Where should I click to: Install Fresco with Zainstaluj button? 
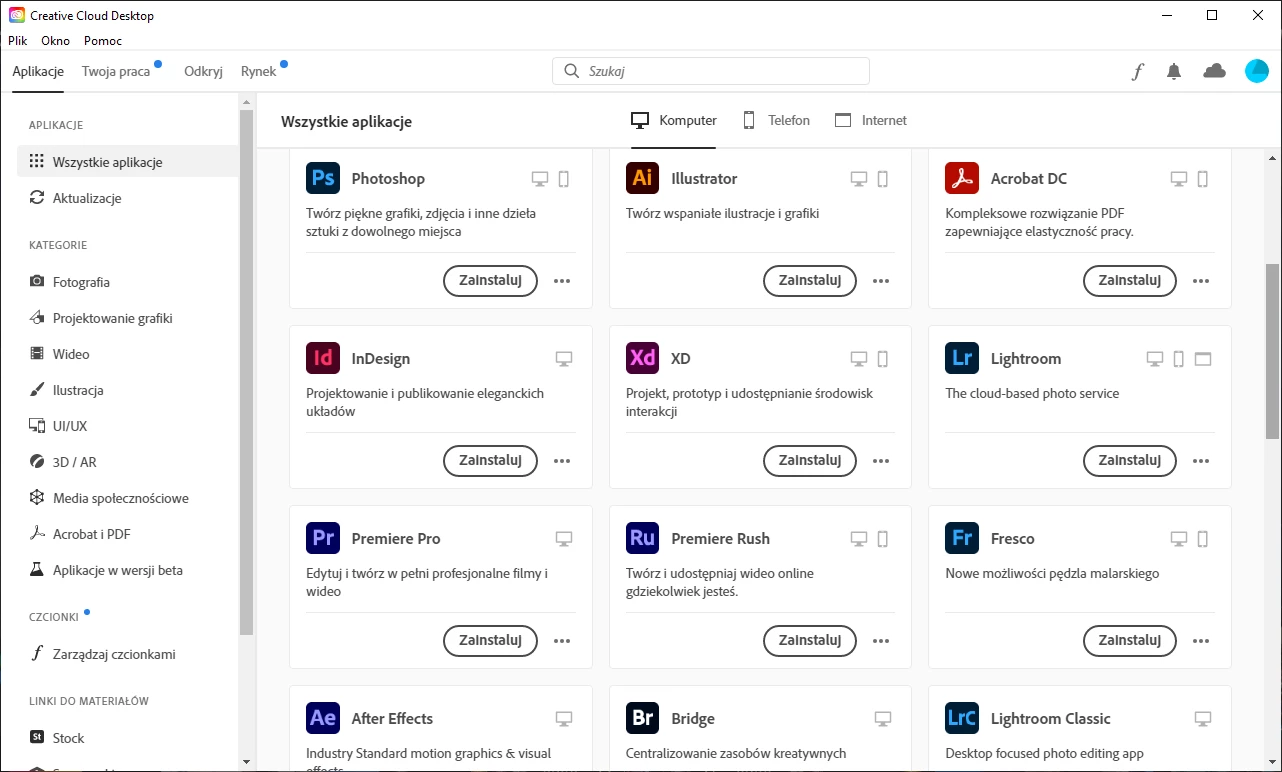click(1129, 641)
